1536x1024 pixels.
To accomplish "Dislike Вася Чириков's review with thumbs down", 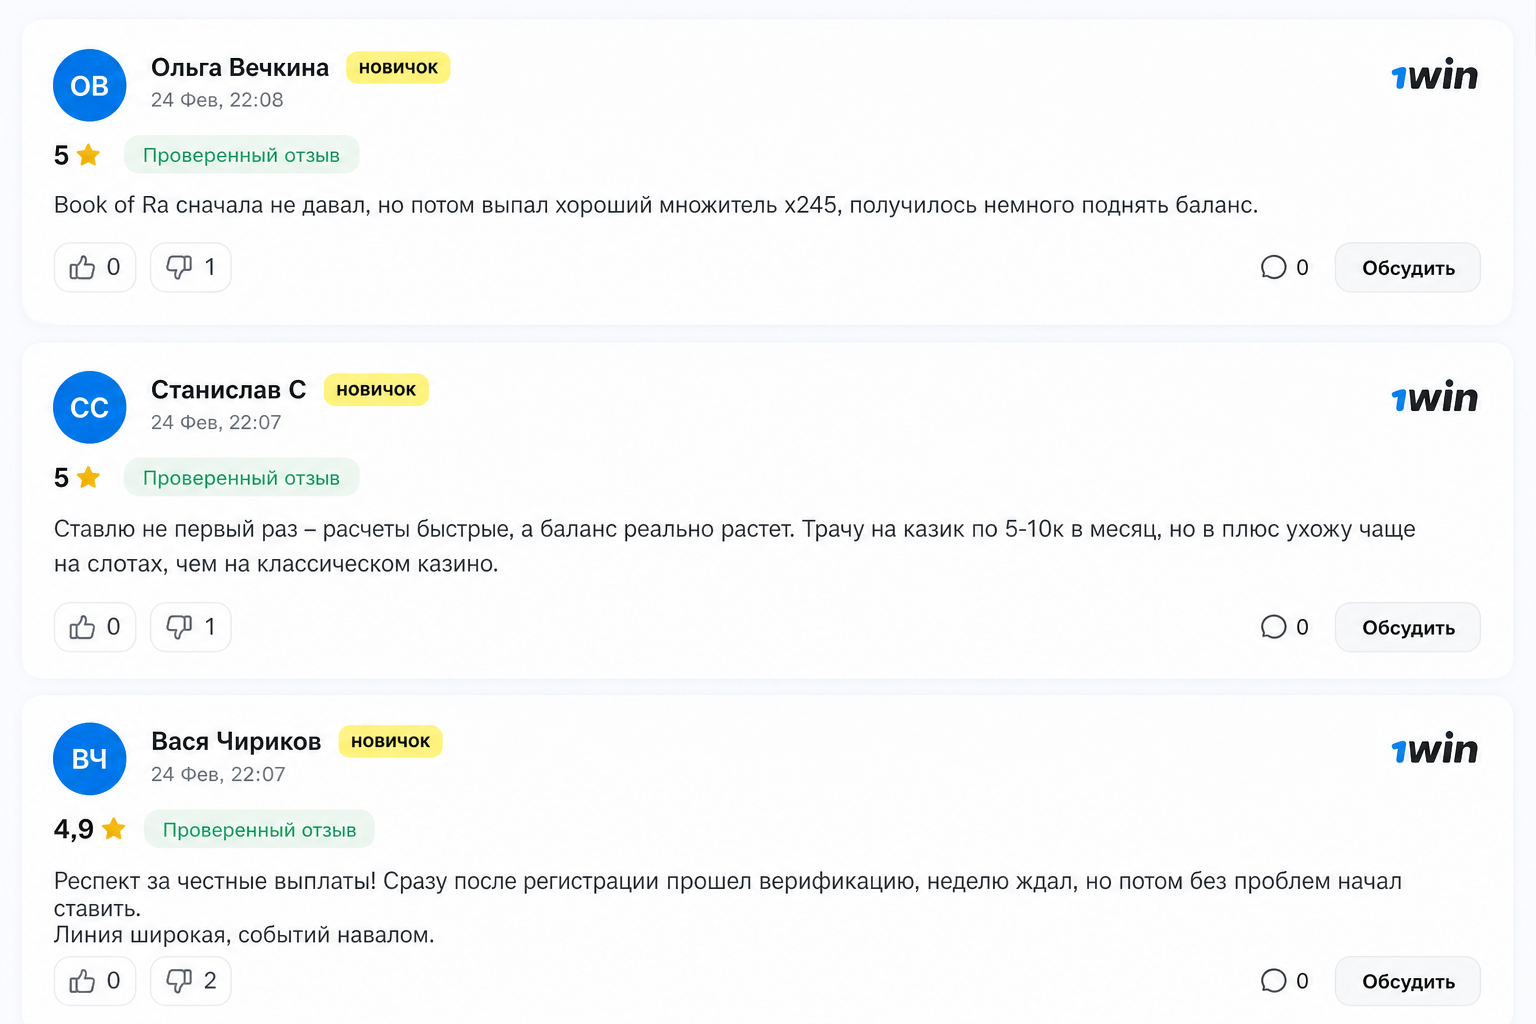I will [191, 981].
